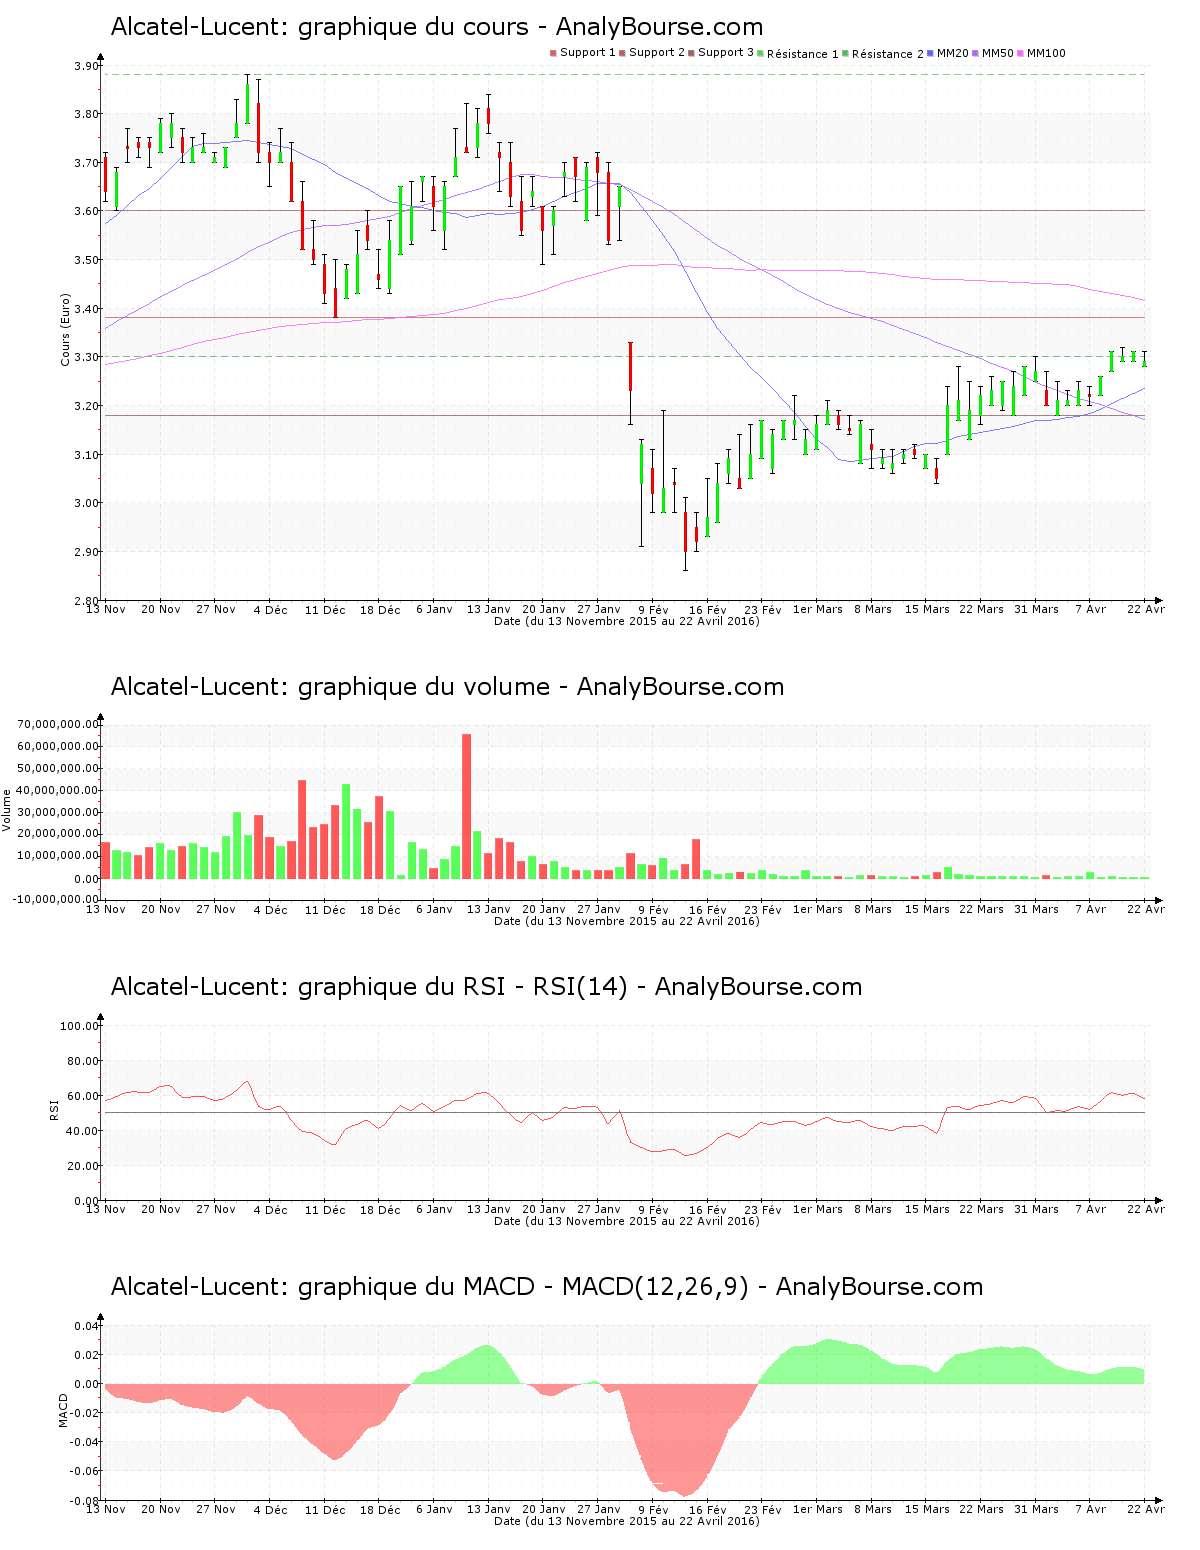The height and width of the screenshot is (1550, 1200).
Task: Select the Support 3 legend label
Action: (x=726, y=53)
